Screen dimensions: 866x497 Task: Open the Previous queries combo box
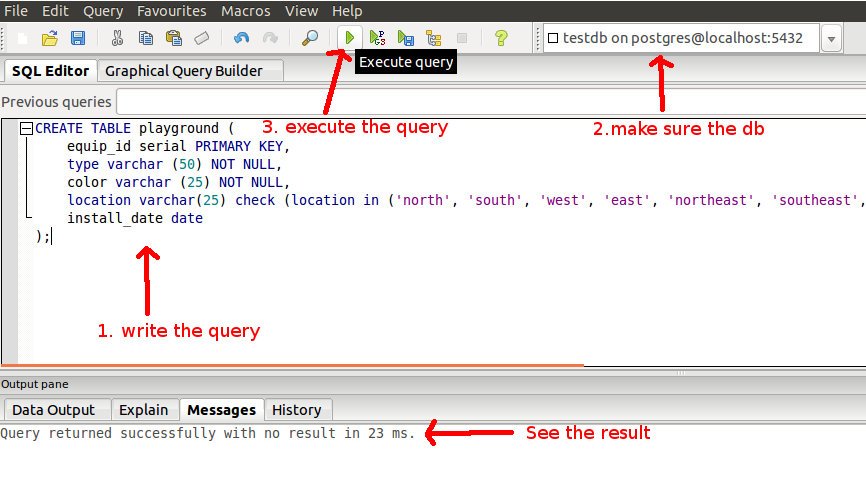(490, 101)
